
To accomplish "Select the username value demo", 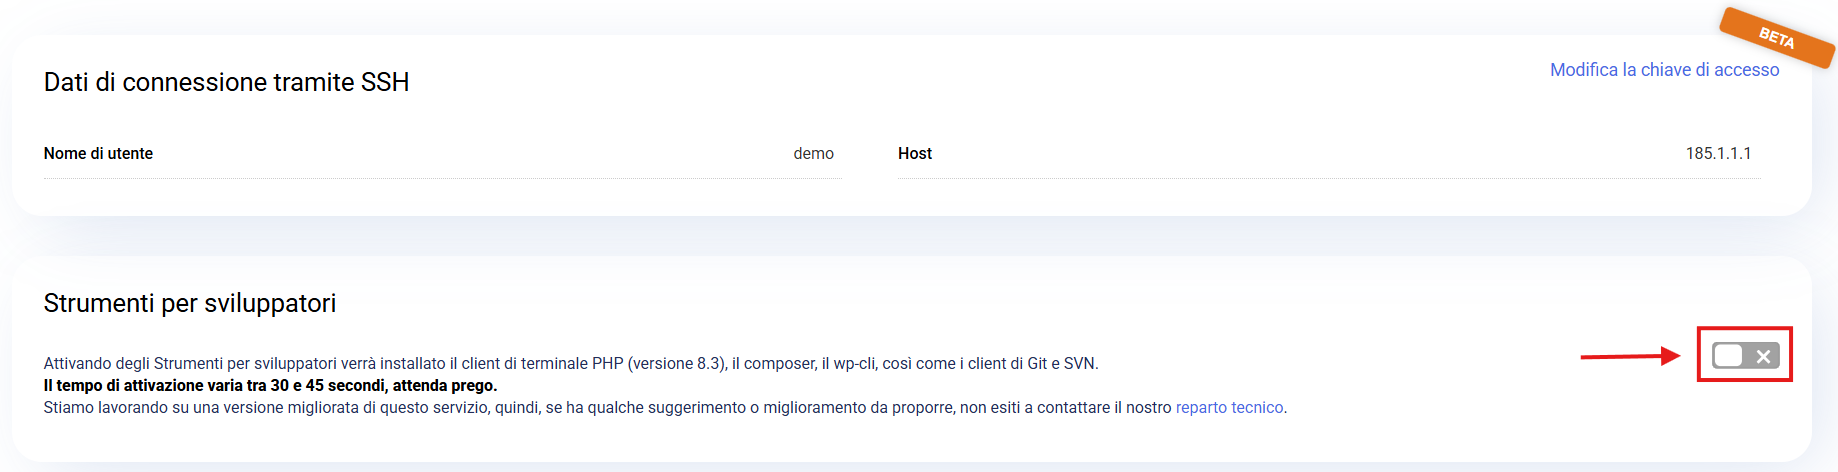I will coord(813,154).
